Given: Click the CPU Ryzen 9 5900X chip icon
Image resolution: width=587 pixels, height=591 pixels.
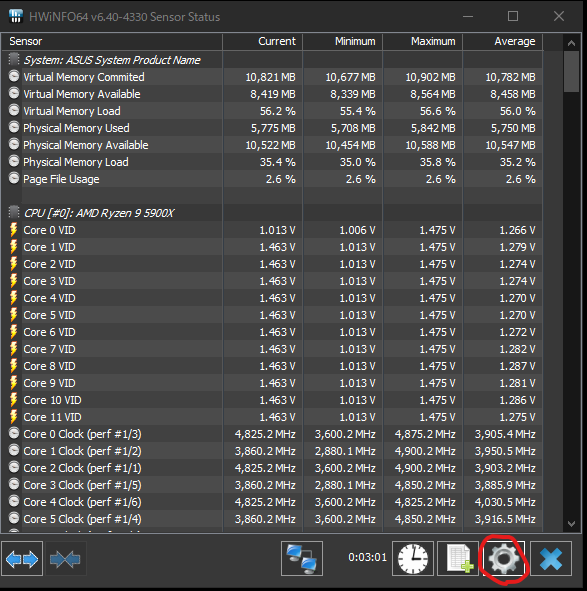Looking at the screenshot, I should [14, 212].
